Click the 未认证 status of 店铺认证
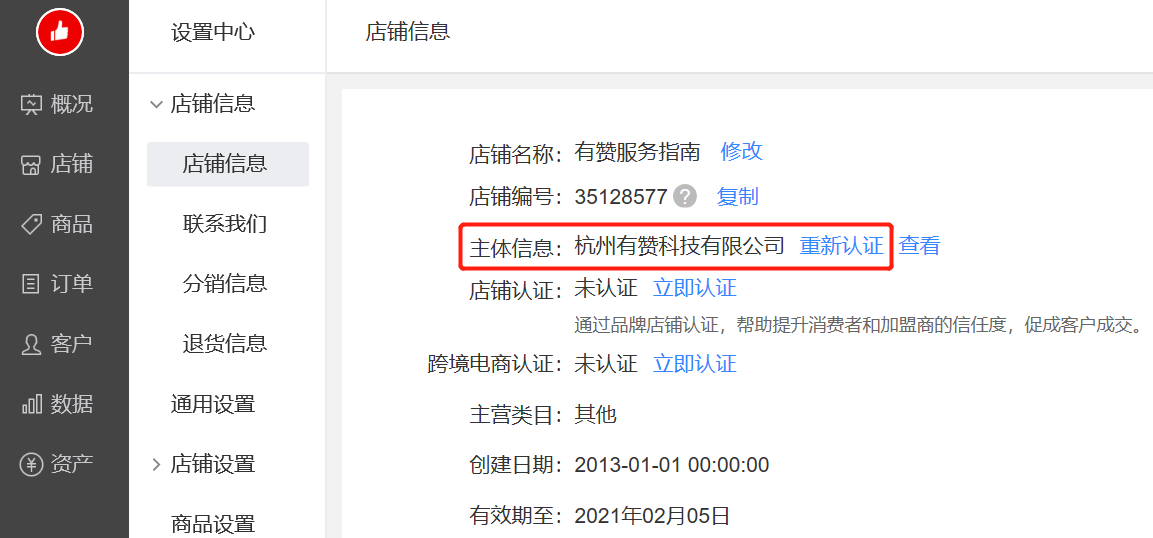The width and height of the screenshot is (1153, 538). [606, 287]
